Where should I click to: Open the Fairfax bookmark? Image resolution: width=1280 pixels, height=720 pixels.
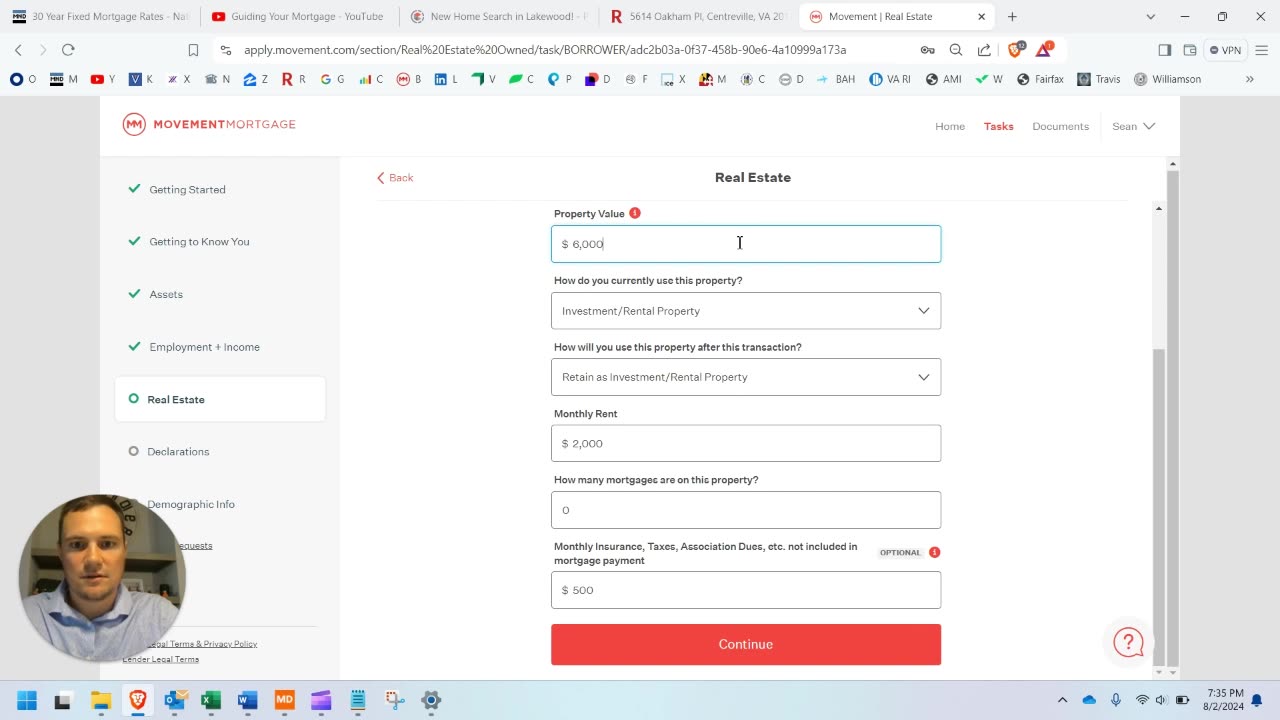coord(1040,79)
